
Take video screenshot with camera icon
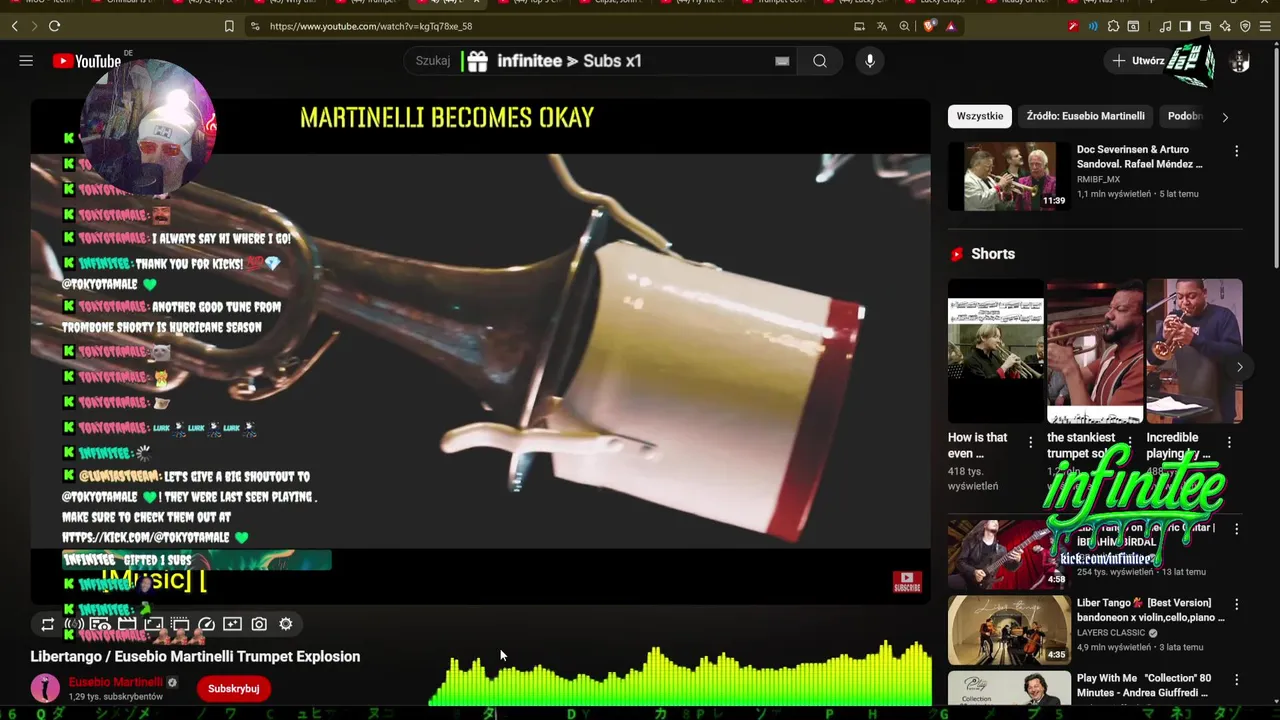point(259,624)
